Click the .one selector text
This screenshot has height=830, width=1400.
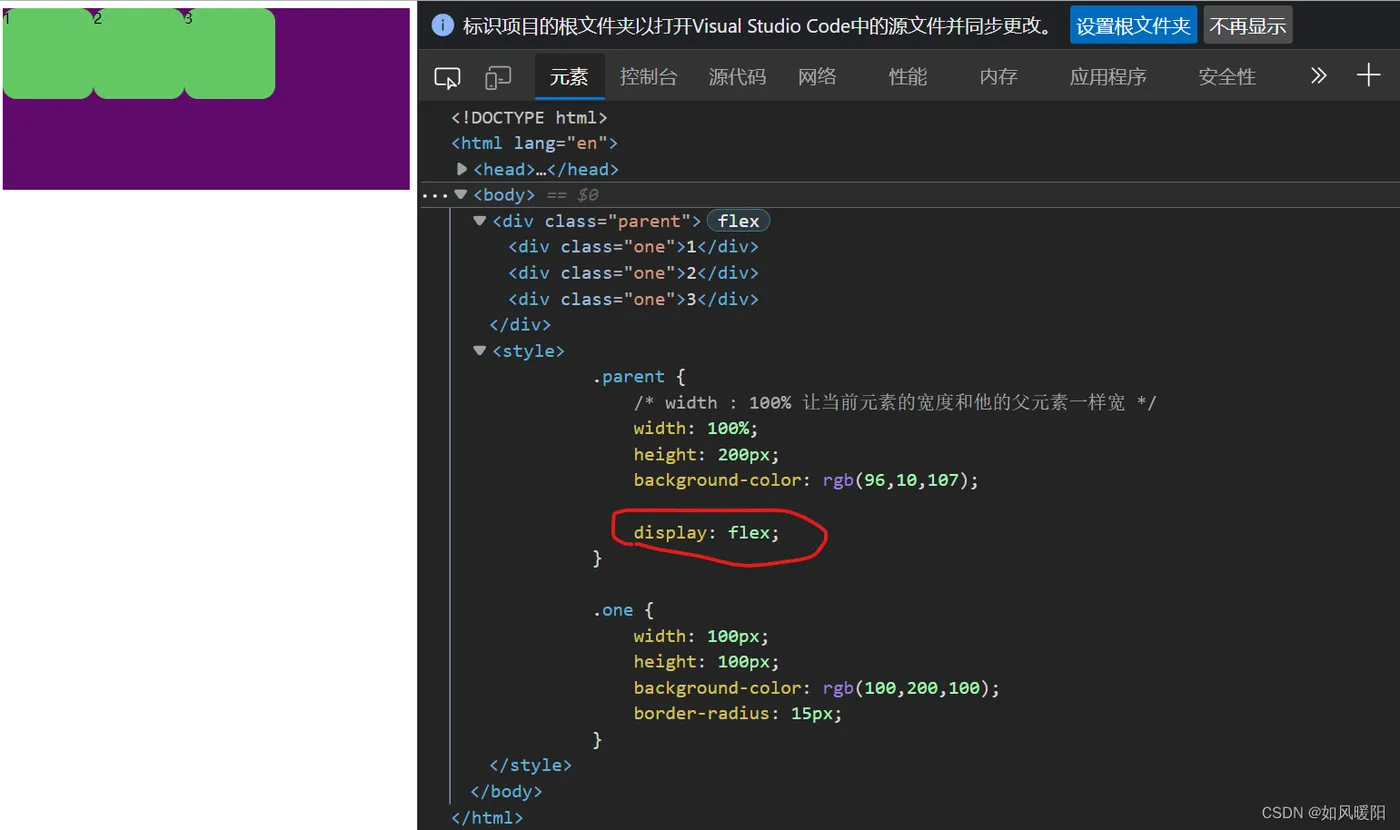[613, 610]
